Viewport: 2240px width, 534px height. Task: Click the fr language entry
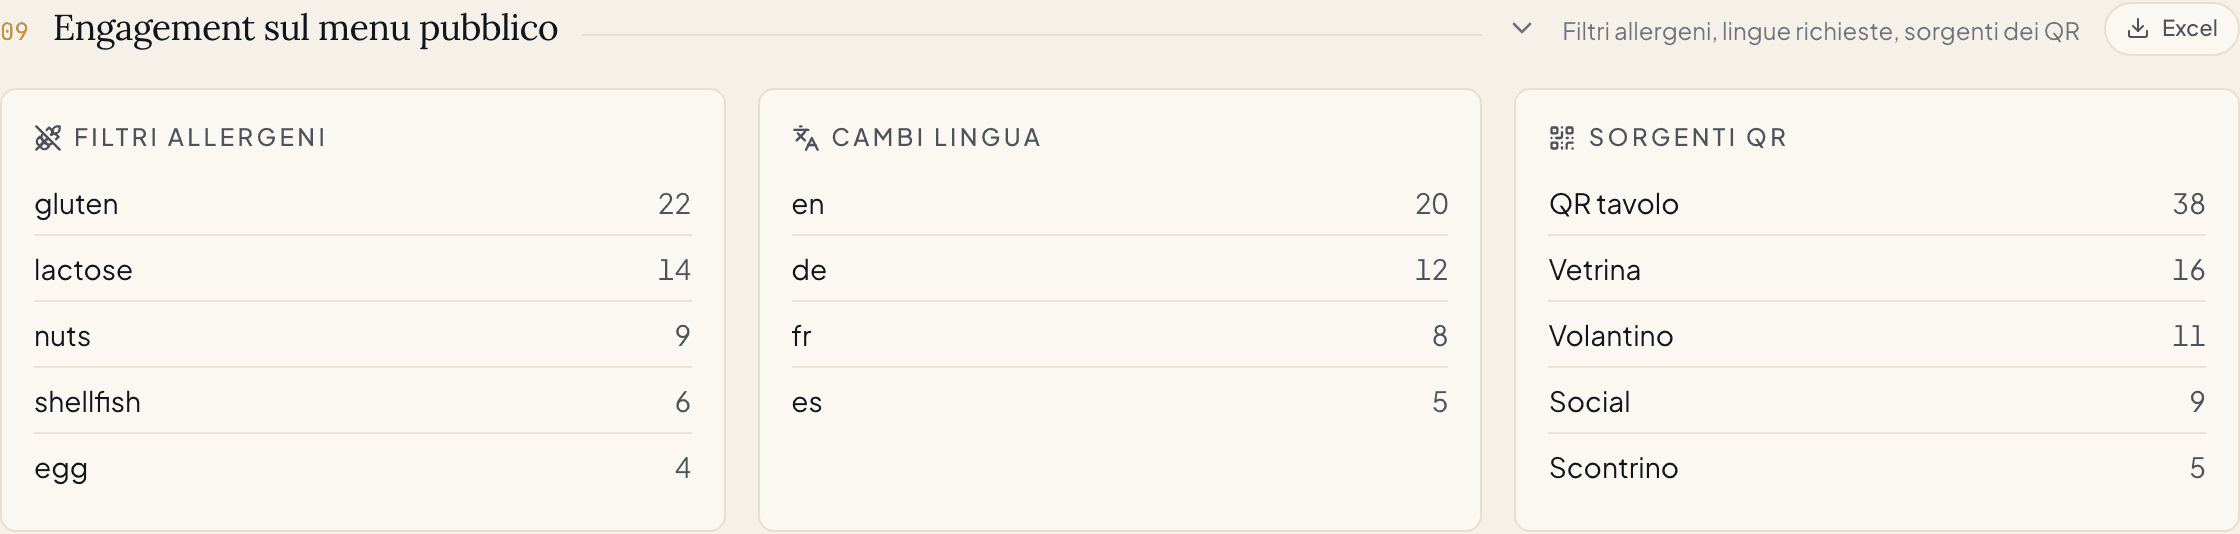(x=1120, y=336)
